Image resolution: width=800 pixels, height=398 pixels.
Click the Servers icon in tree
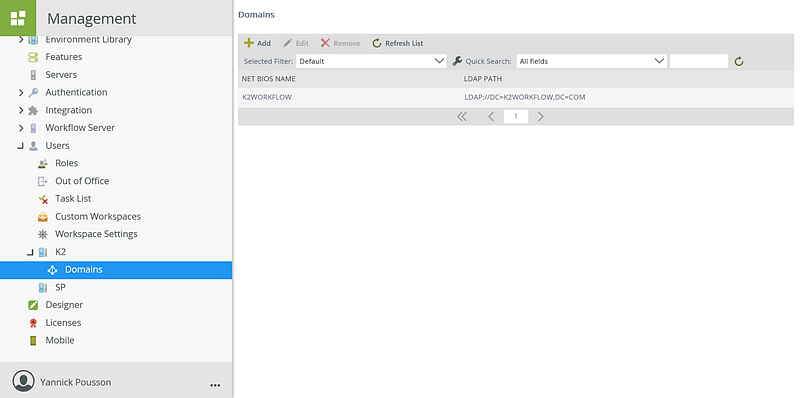click(33, 75)
